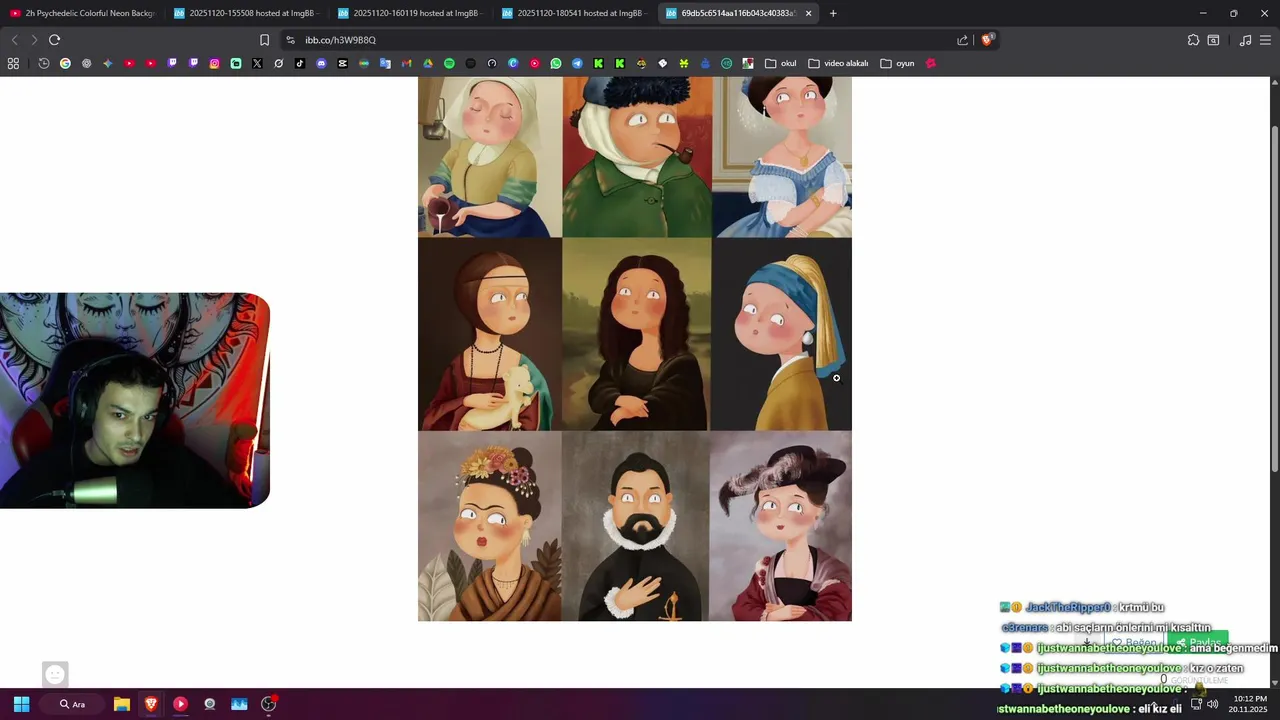Open the browser hamburger menu
The image size is (1280, 720).
(x=1265, y=40)
